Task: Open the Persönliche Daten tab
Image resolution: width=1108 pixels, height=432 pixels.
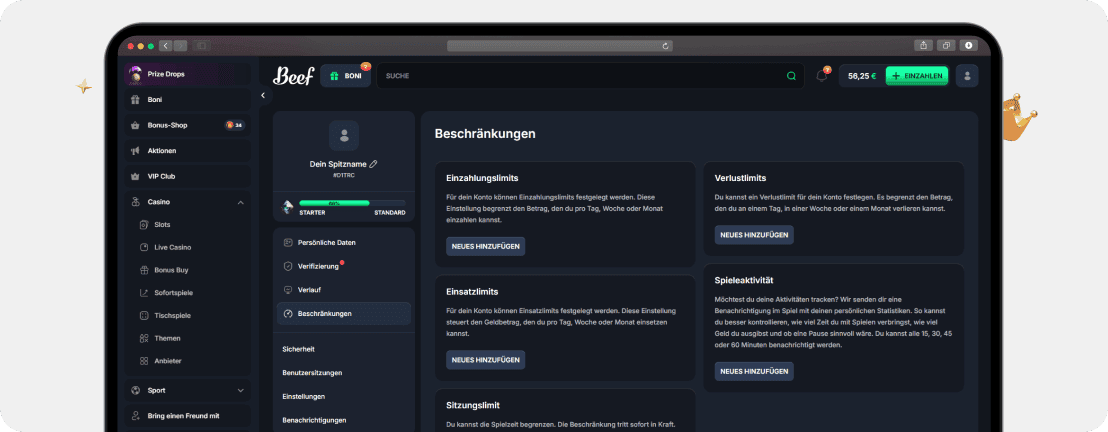Action: pos(343,243)
